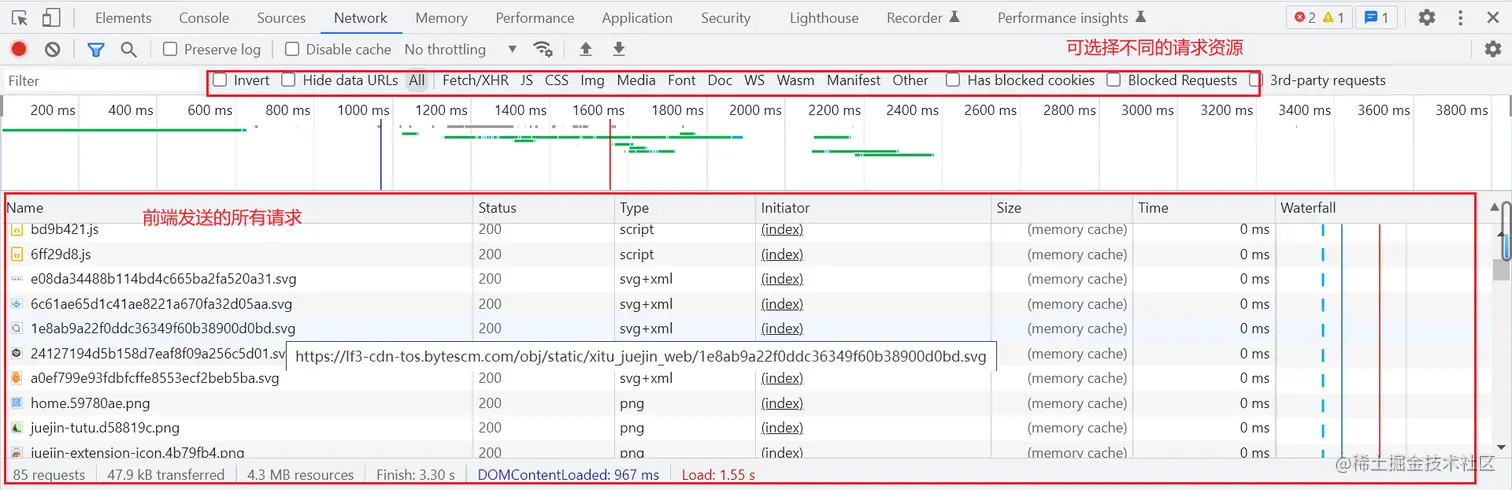
Task: Sort requests by Type column header
Action: 685,208
